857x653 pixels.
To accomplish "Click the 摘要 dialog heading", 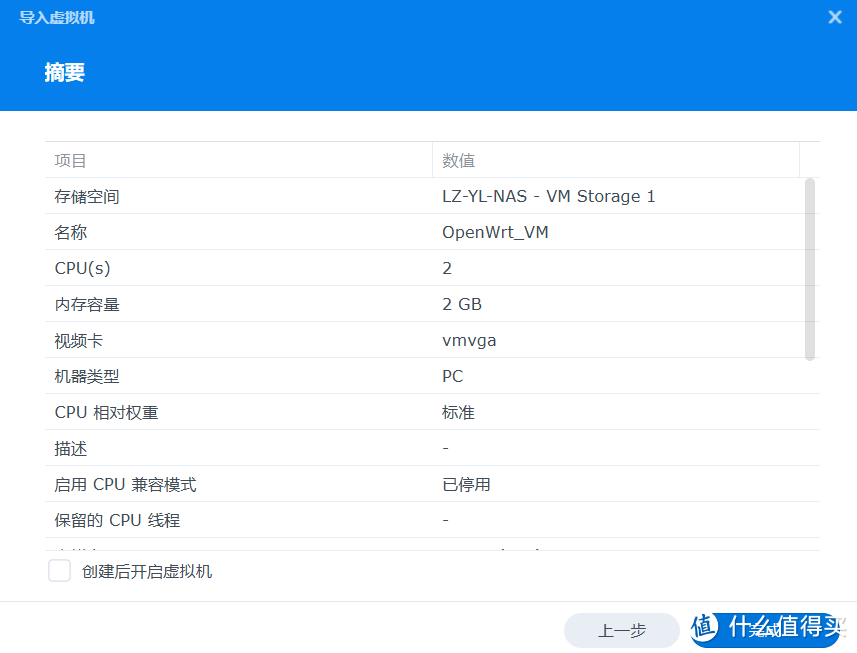I will pos(65,72).
